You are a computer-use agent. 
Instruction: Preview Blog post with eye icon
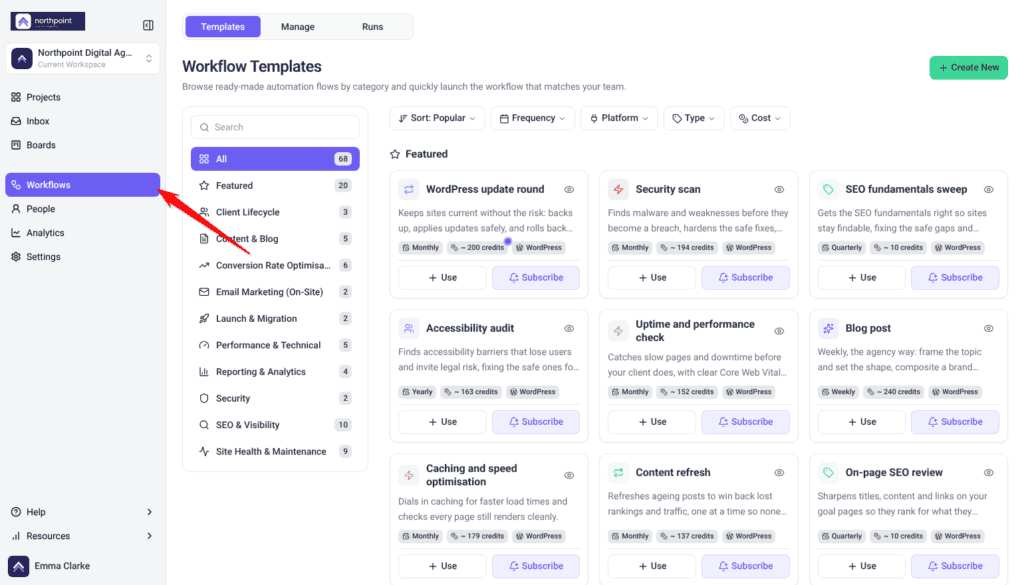click(989, 329)
